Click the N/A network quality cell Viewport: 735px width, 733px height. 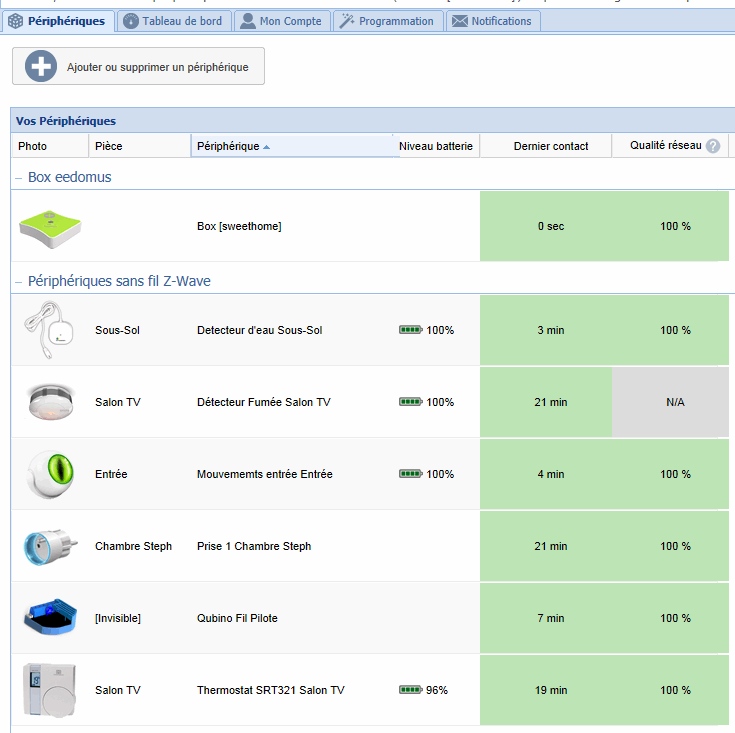670,402
